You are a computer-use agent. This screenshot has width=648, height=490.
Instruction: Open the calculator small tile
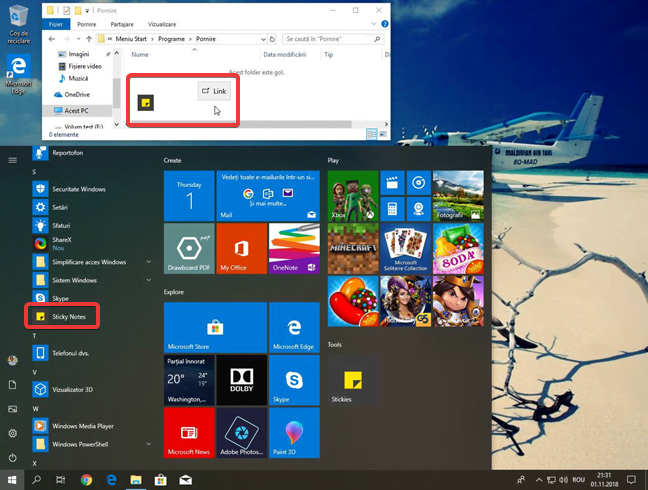coord(392,209)
